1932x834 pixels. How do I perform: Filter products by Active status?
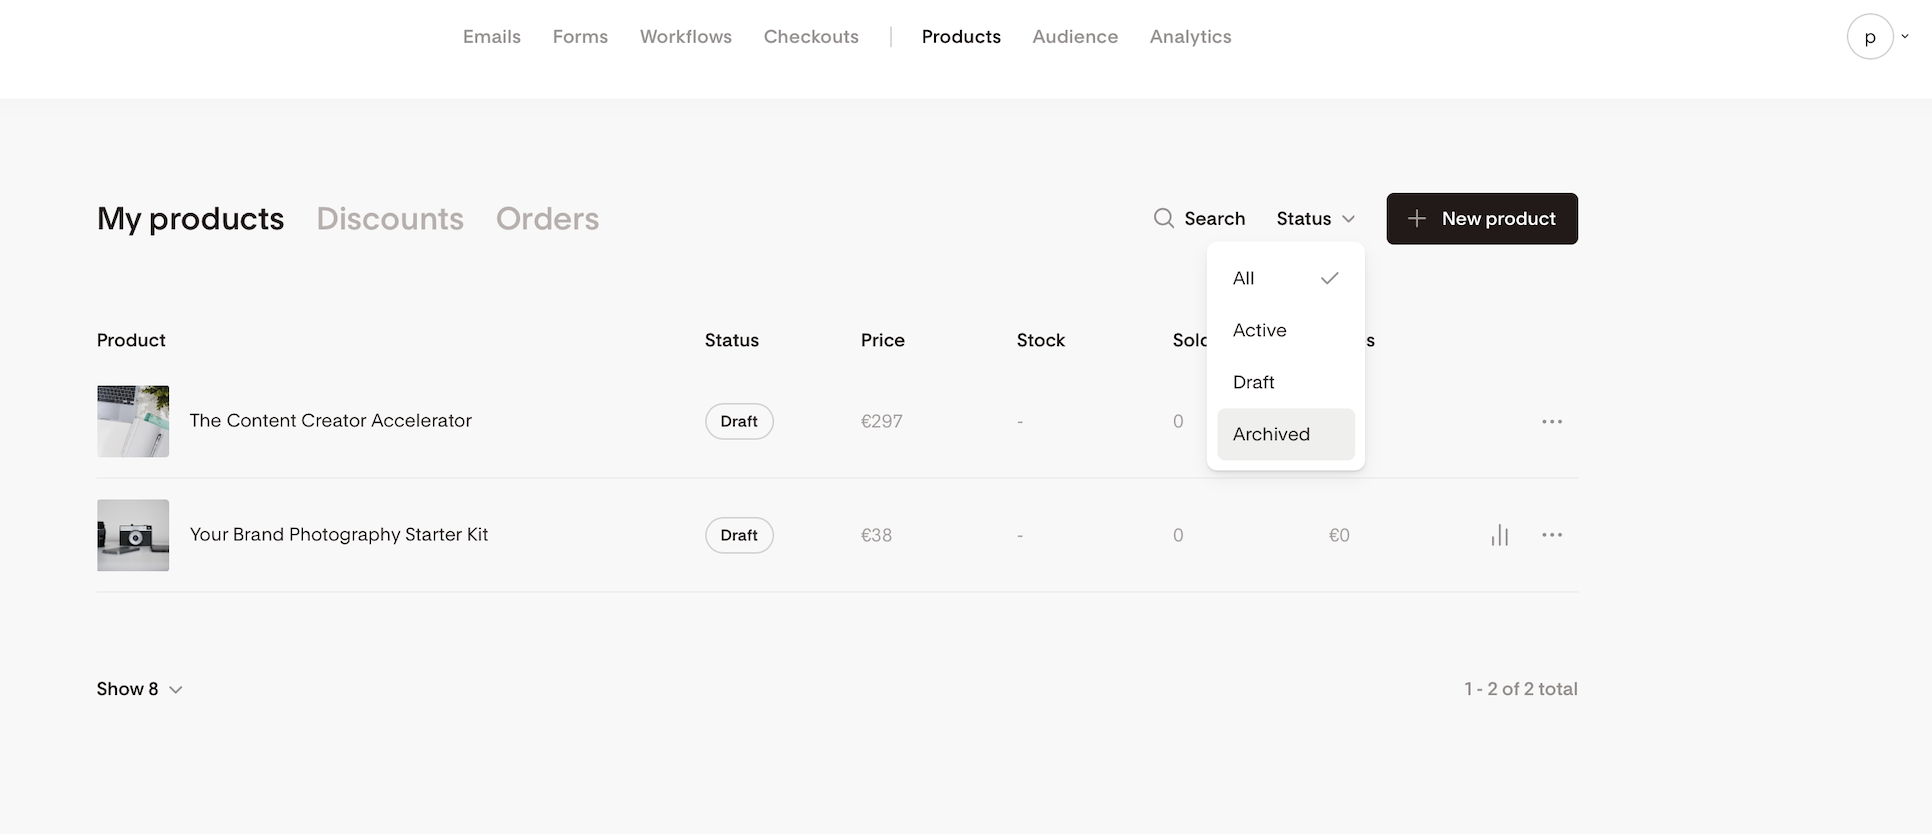pos(1285,330)
